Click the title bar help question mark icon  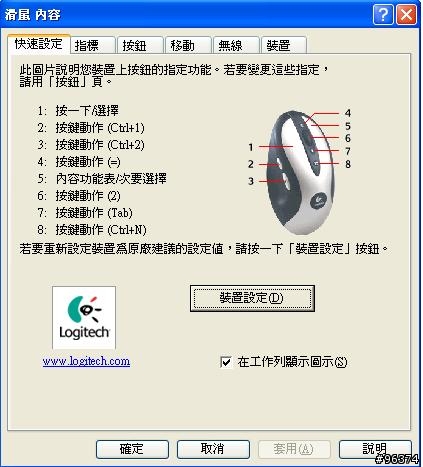[x=383, y=14]
